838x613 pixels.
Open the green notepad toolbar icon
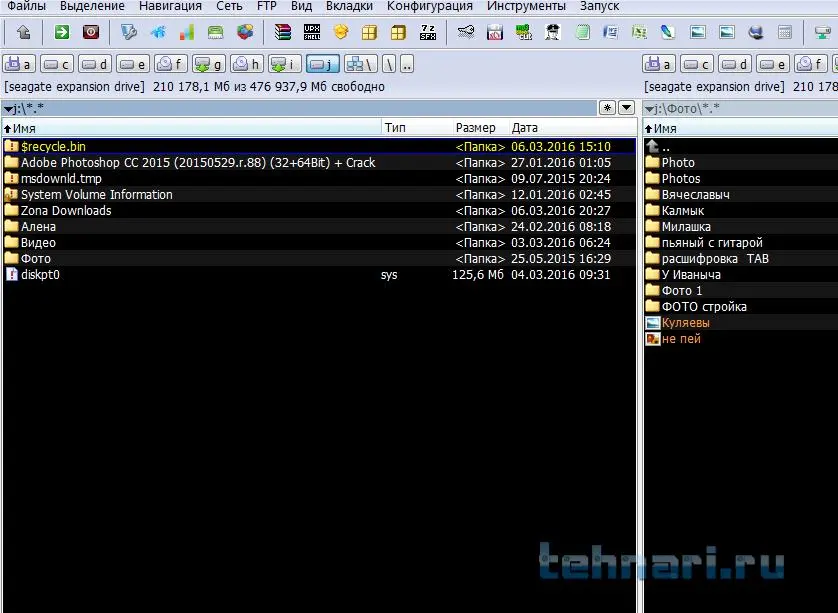583,33
